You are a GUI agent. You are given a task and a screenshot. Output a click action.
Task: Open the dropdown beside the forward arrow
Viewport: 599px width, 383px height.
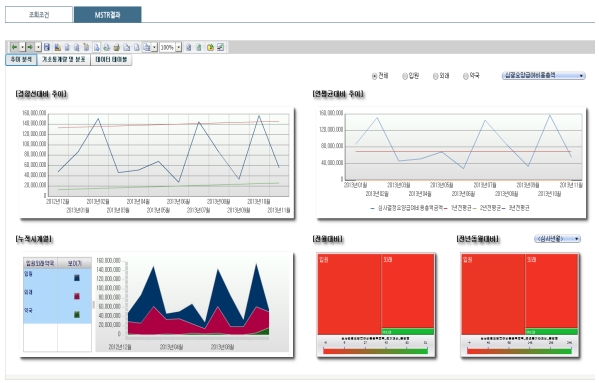tap(39, 47)
